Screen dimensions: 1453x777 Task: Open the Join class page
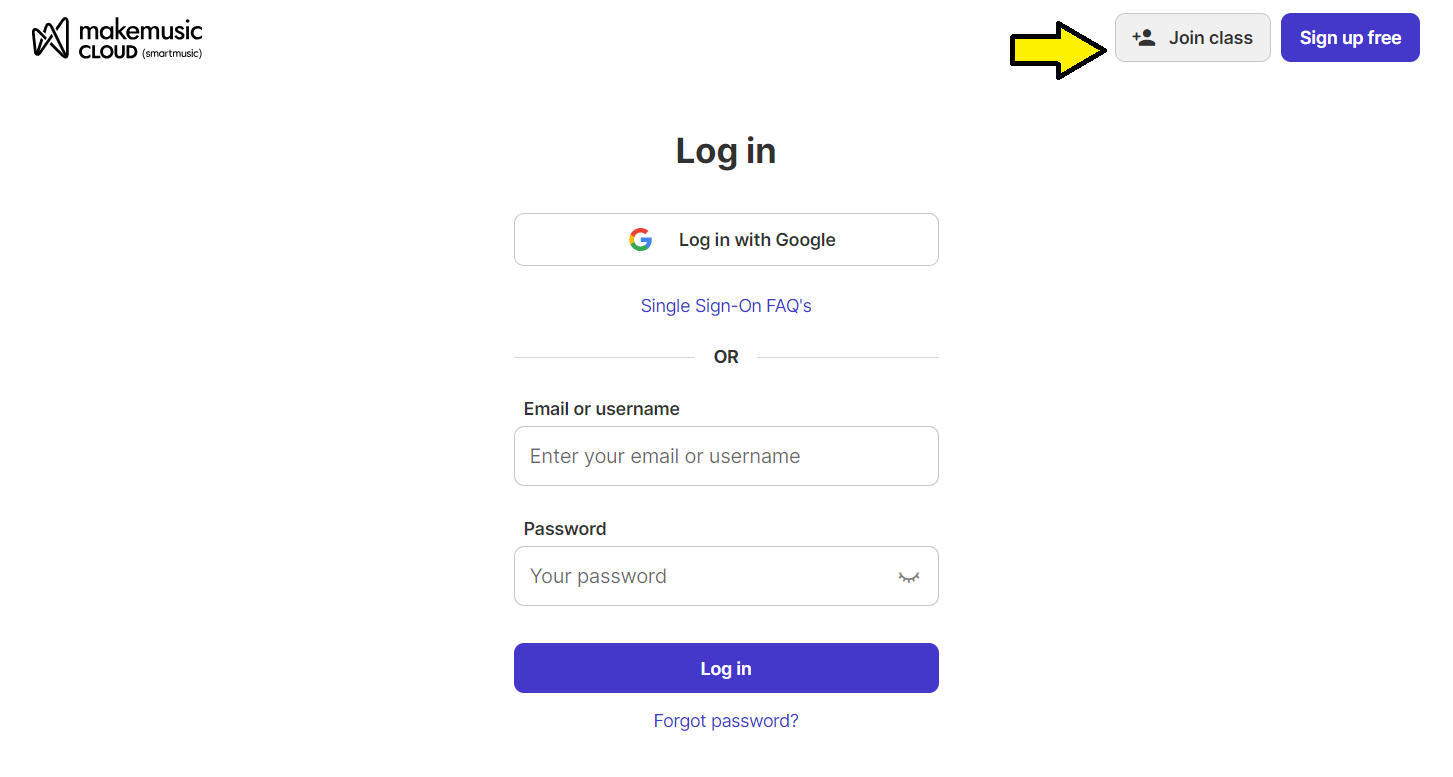coord(1193,37)
